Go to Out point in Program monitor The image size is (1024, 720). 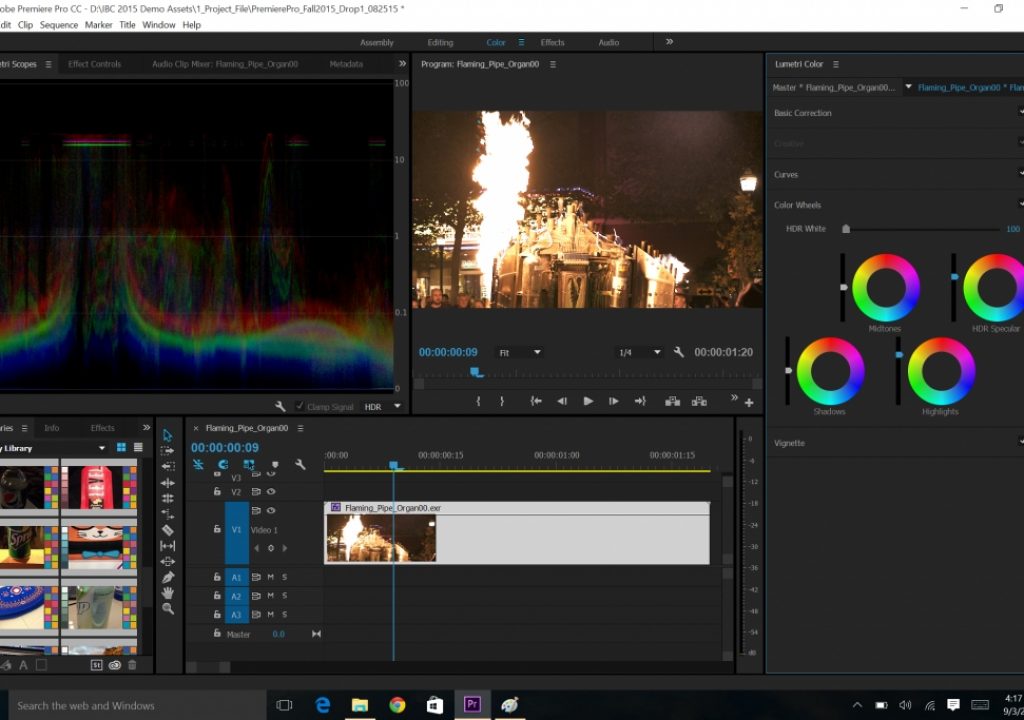tap(640, 401)
